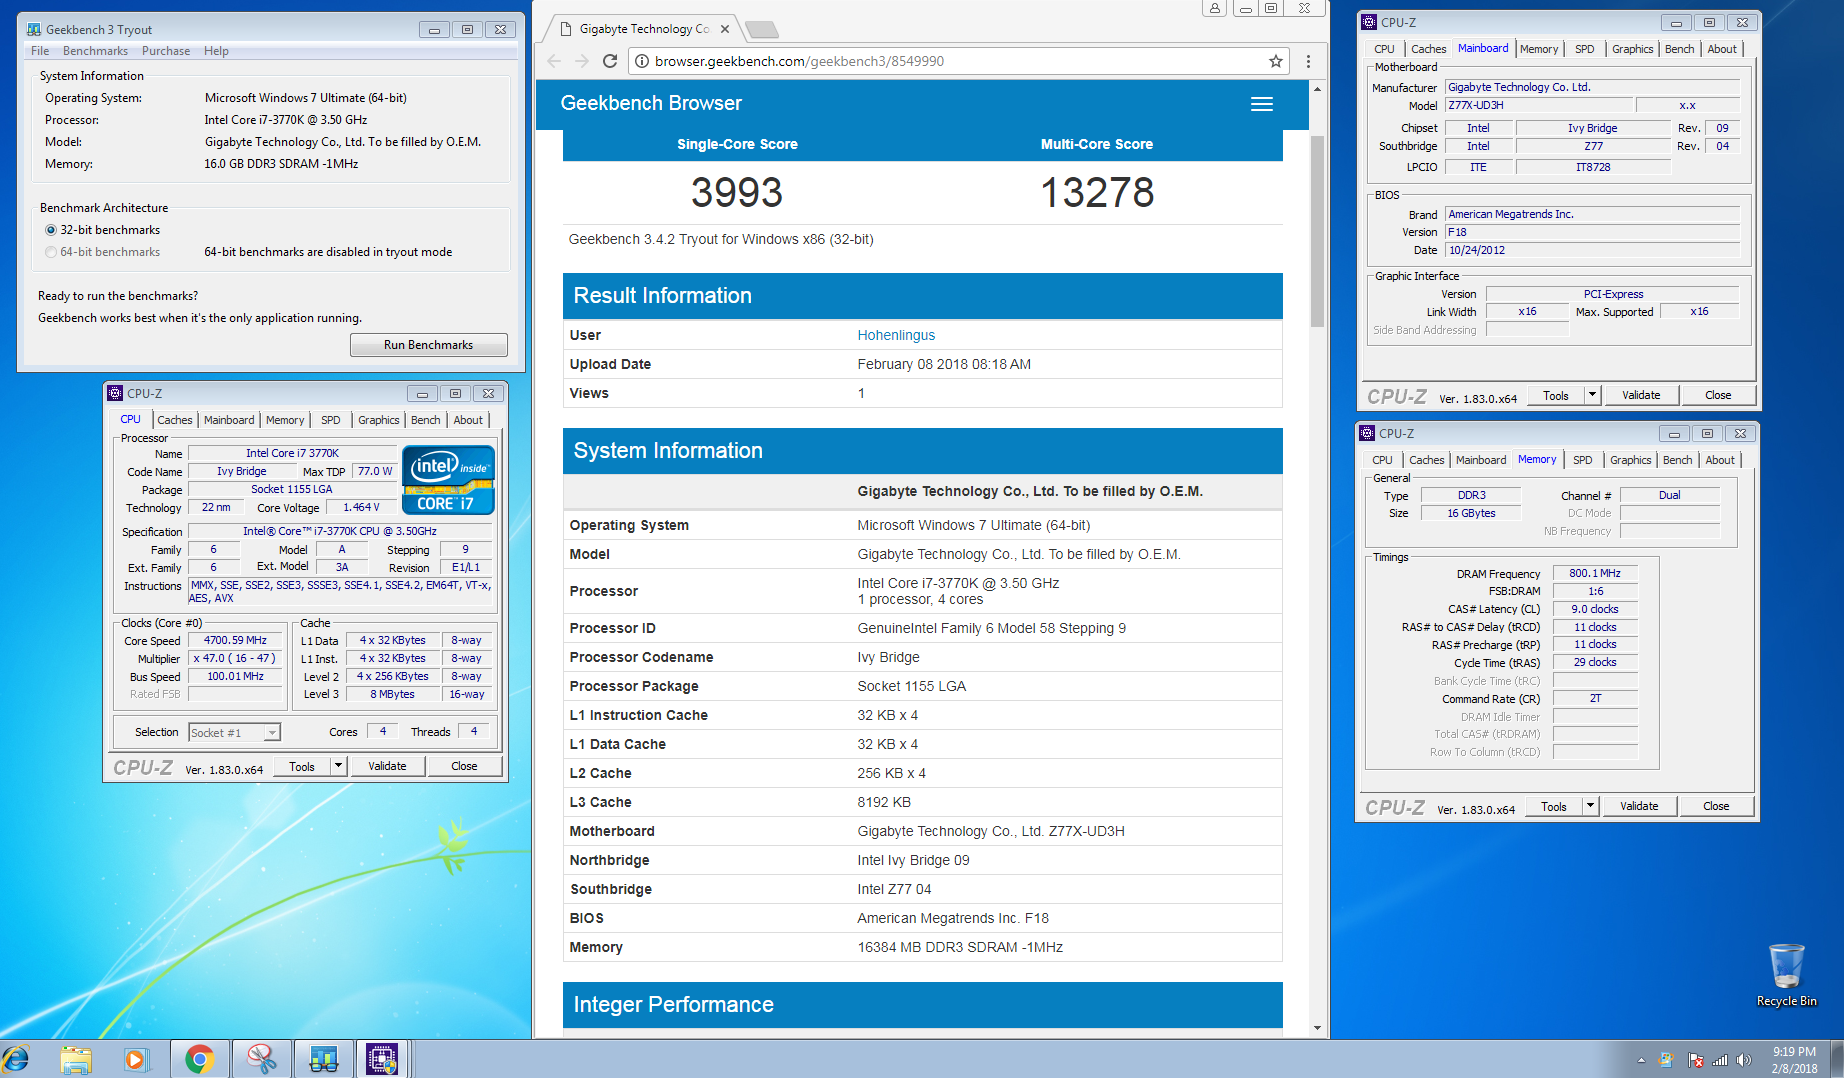
Task: Click the multi-core score 13278
Action: click(1097, 192)
